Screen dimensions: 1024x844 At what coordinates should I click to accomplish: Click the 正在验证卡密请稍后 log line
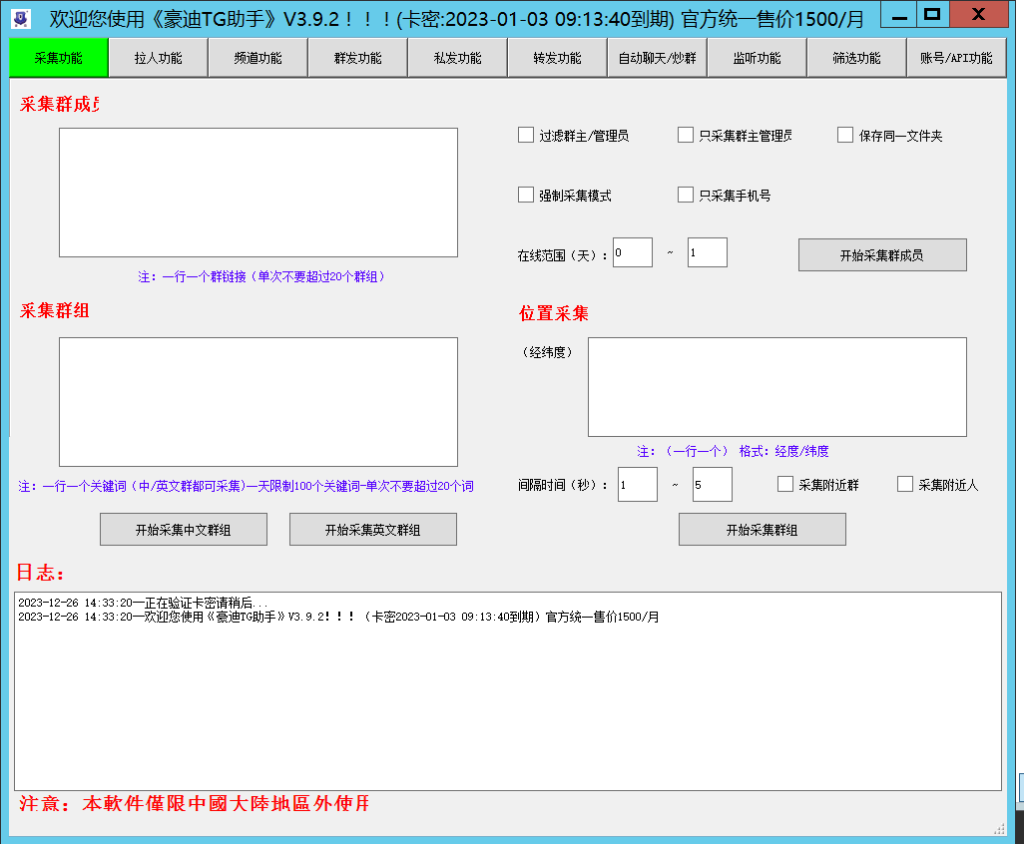point(143,603)
